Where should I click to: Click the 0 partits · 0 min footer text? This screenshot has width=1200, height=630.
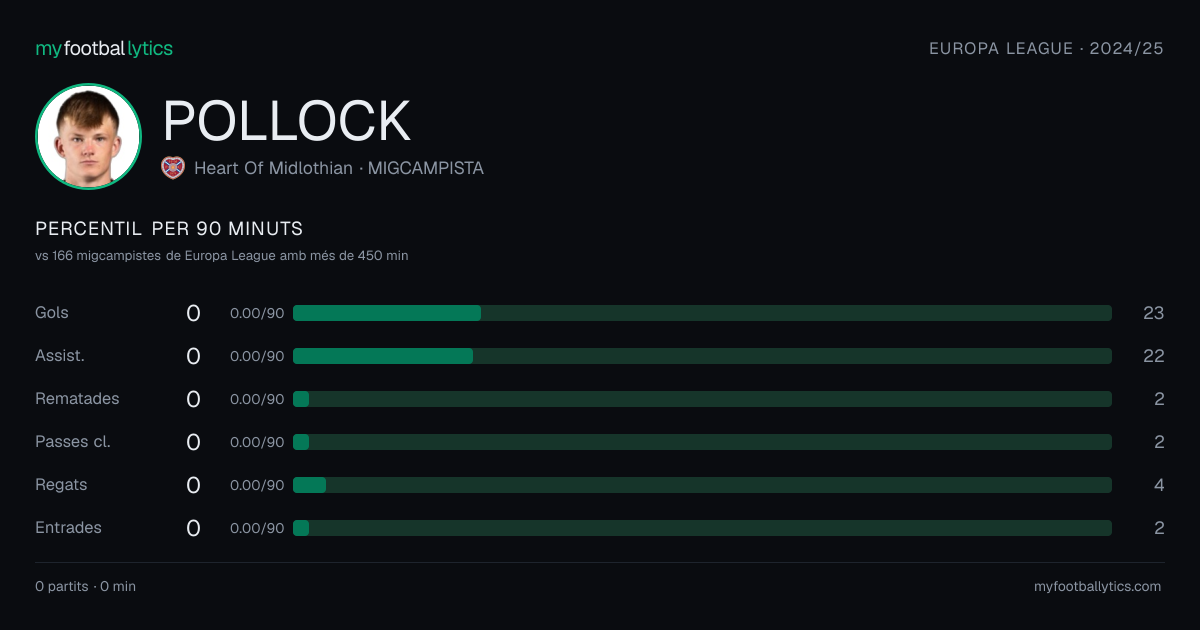pyautogui.click(x=85, y=586)
